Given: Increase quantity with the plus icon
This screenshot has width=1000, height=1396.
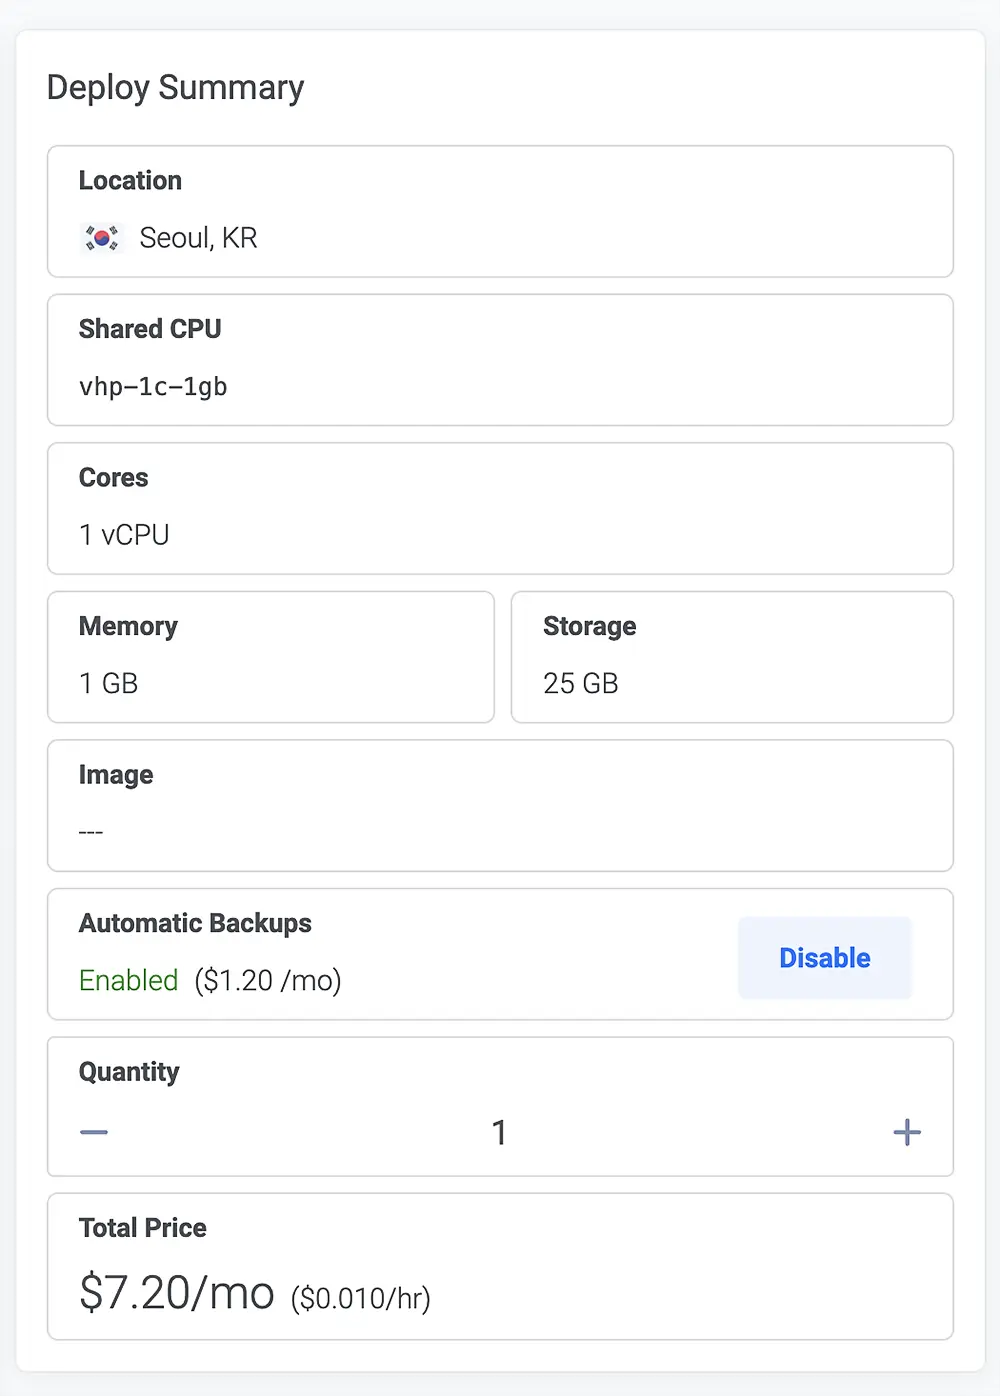Looking at the screenshot, I should tap(907, 1132).
